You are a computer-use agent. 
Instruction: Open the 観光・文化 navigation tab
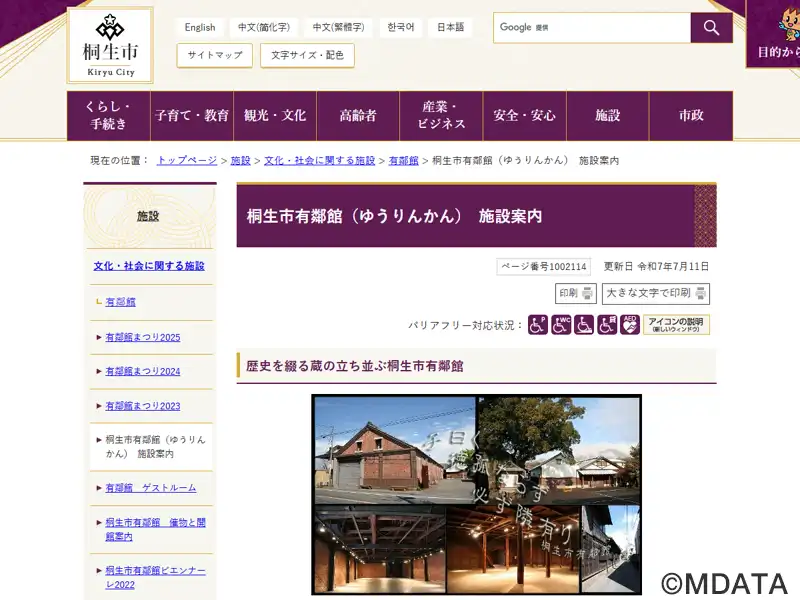coord(275,116)
